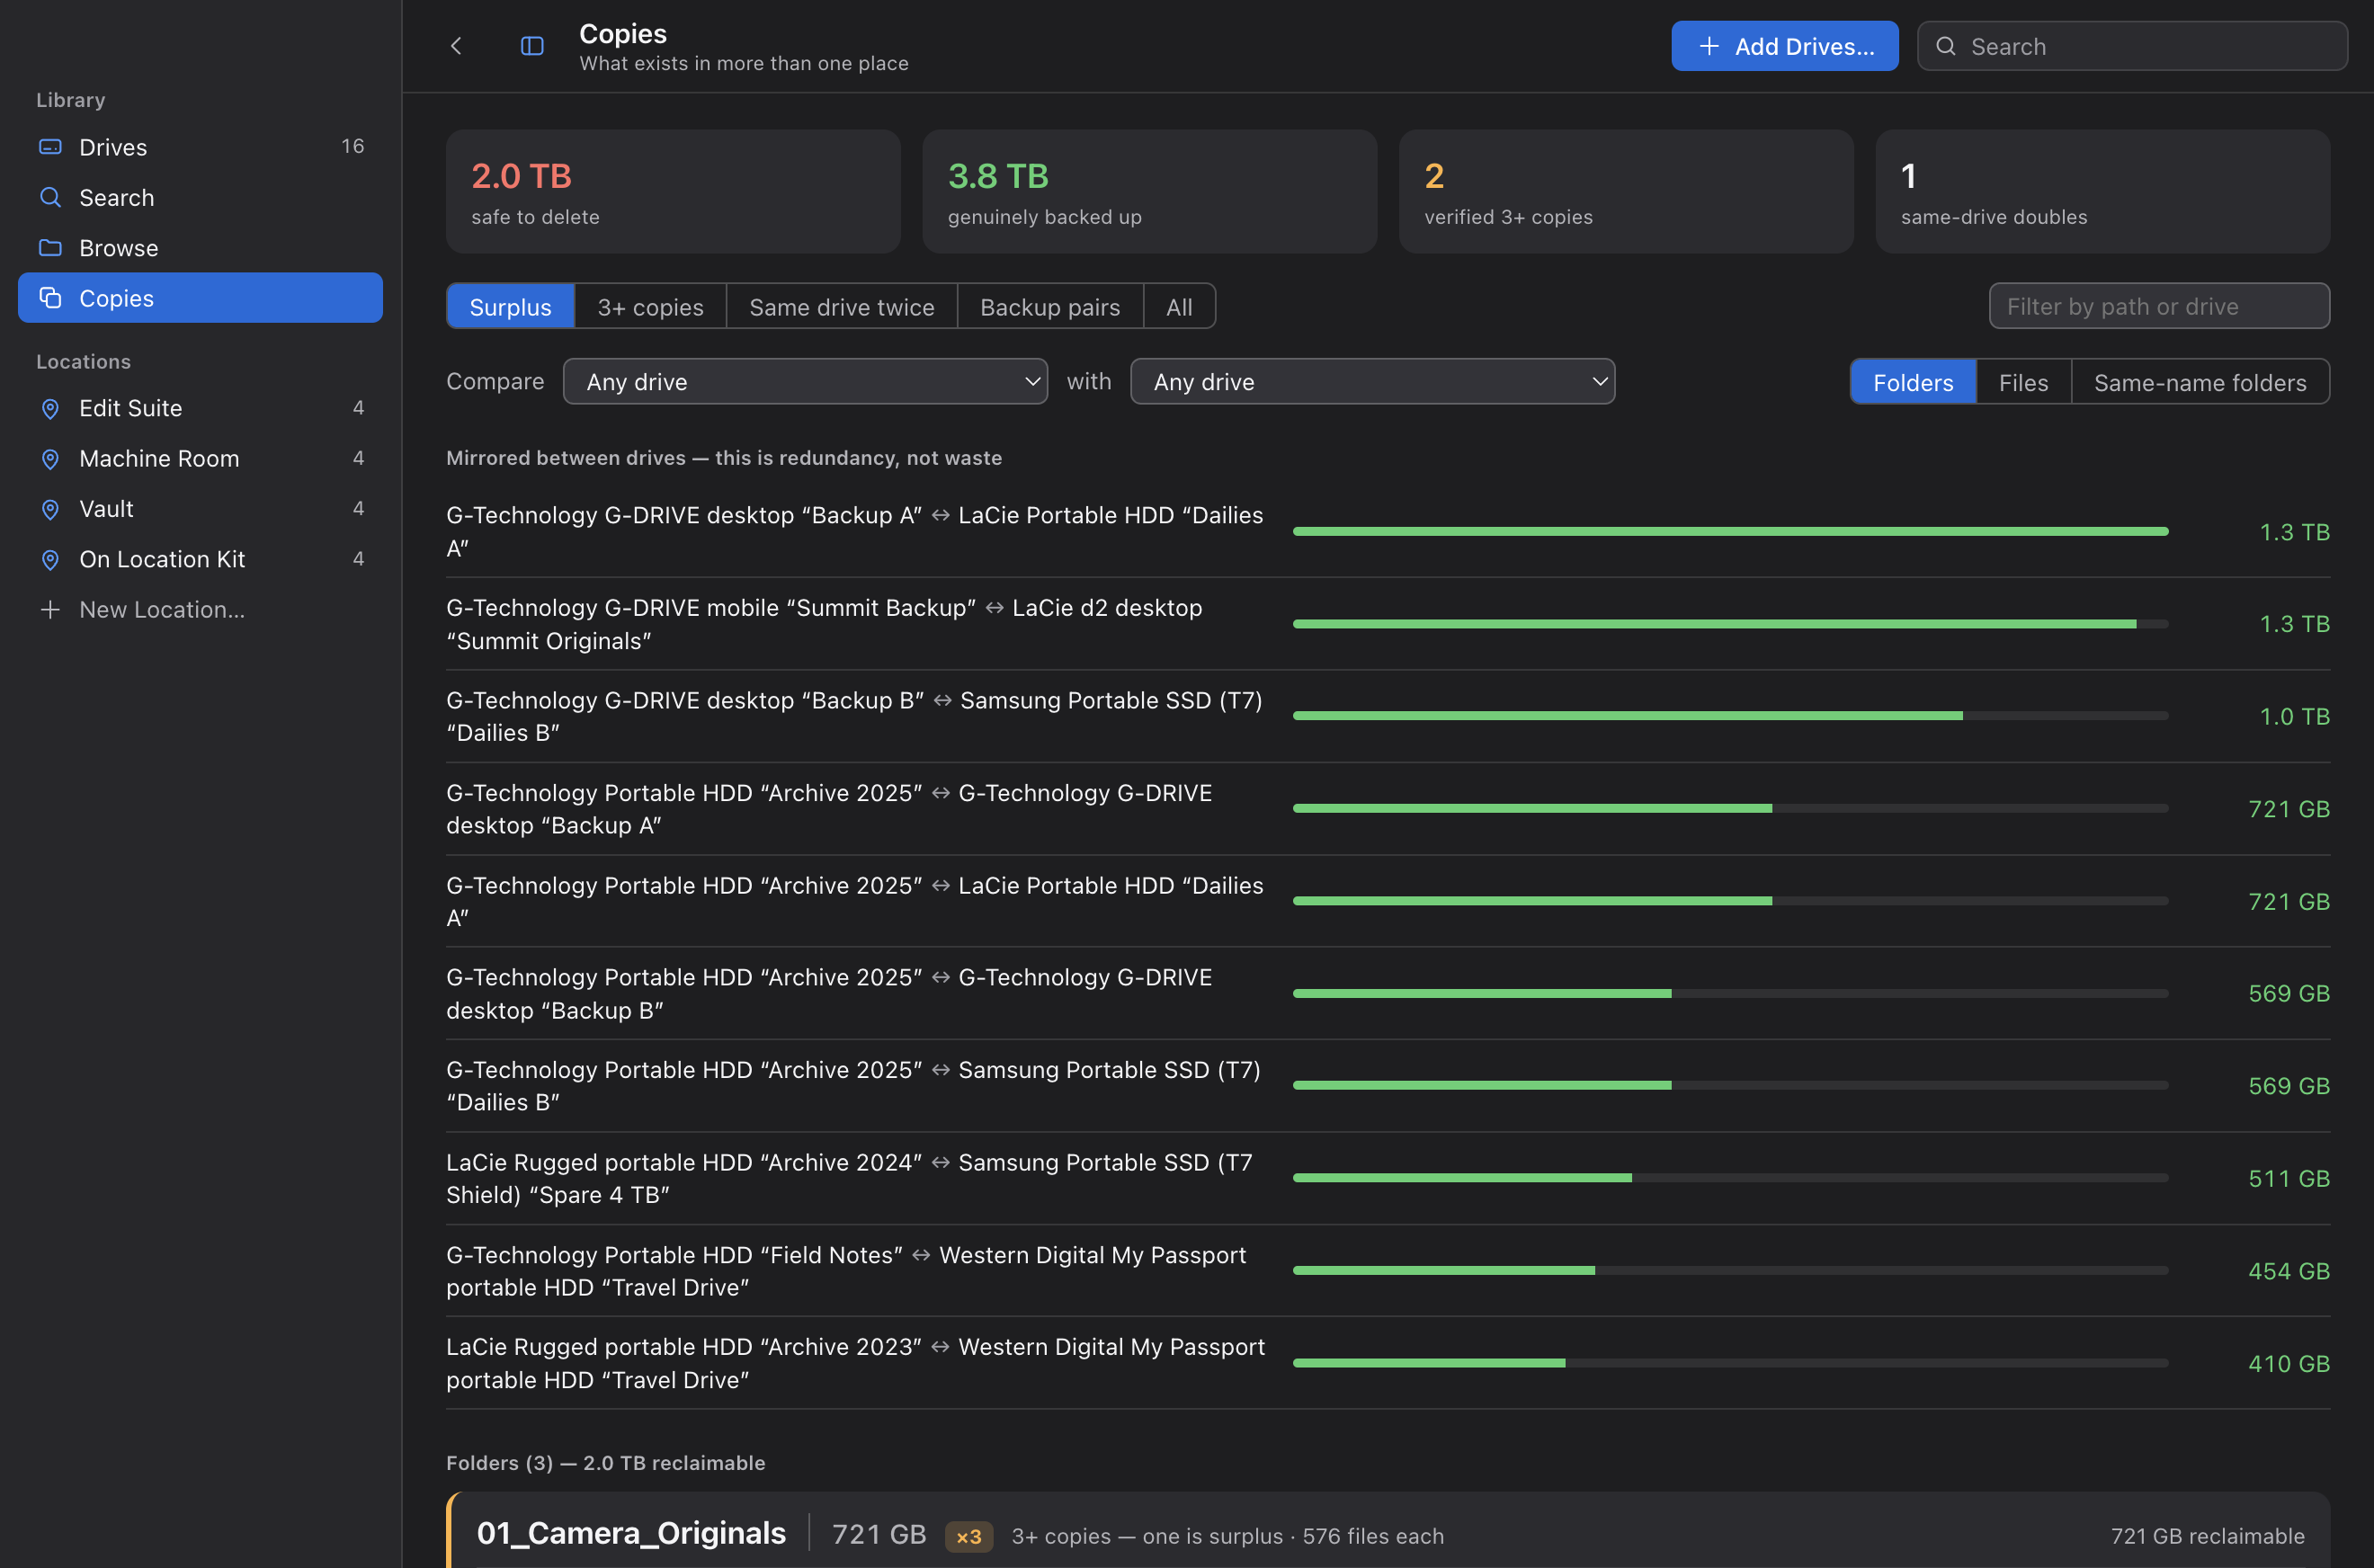
Task: Switch to the Backup pairs tab
Action: pyautogui.click(x=1050, y=307)
